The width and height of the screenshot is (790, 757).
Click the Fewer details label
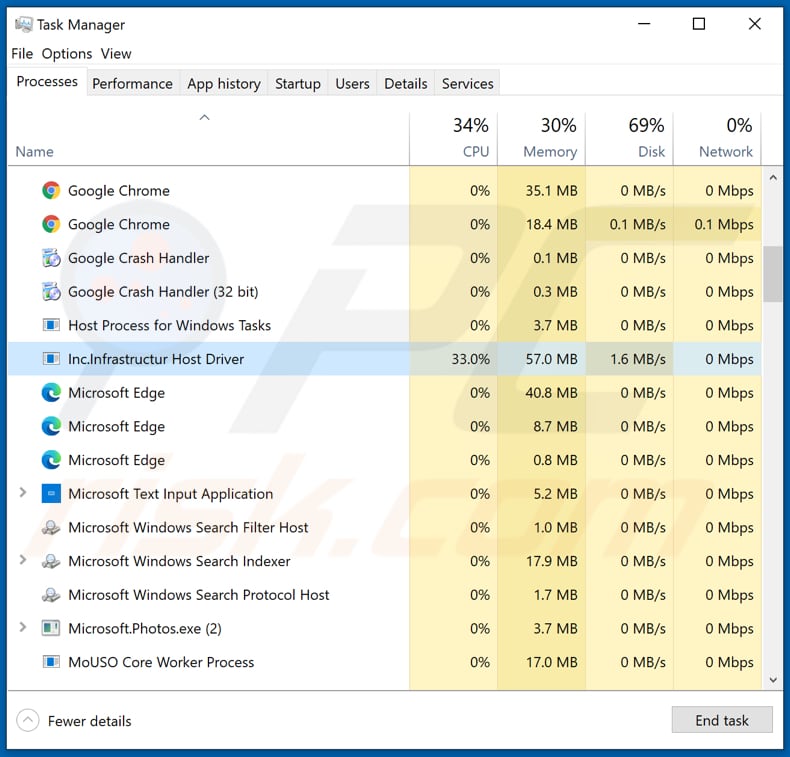coord(90,721)
